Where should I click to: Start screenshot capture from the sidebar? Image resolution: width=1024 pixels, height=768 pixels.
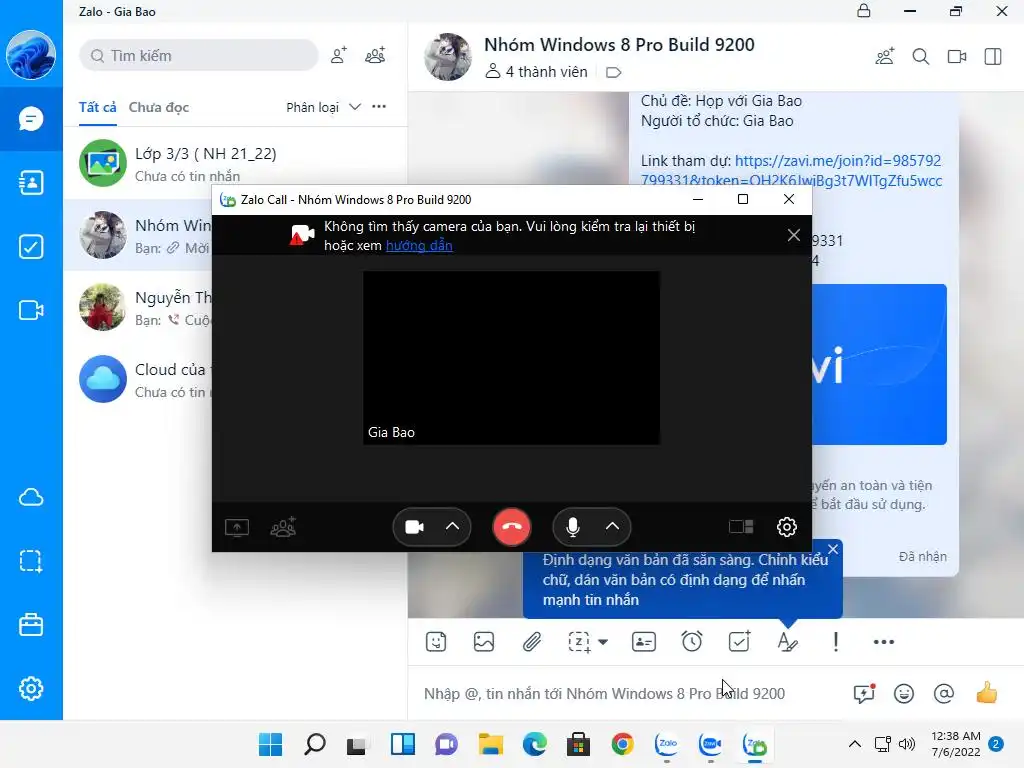coord(31,561)
